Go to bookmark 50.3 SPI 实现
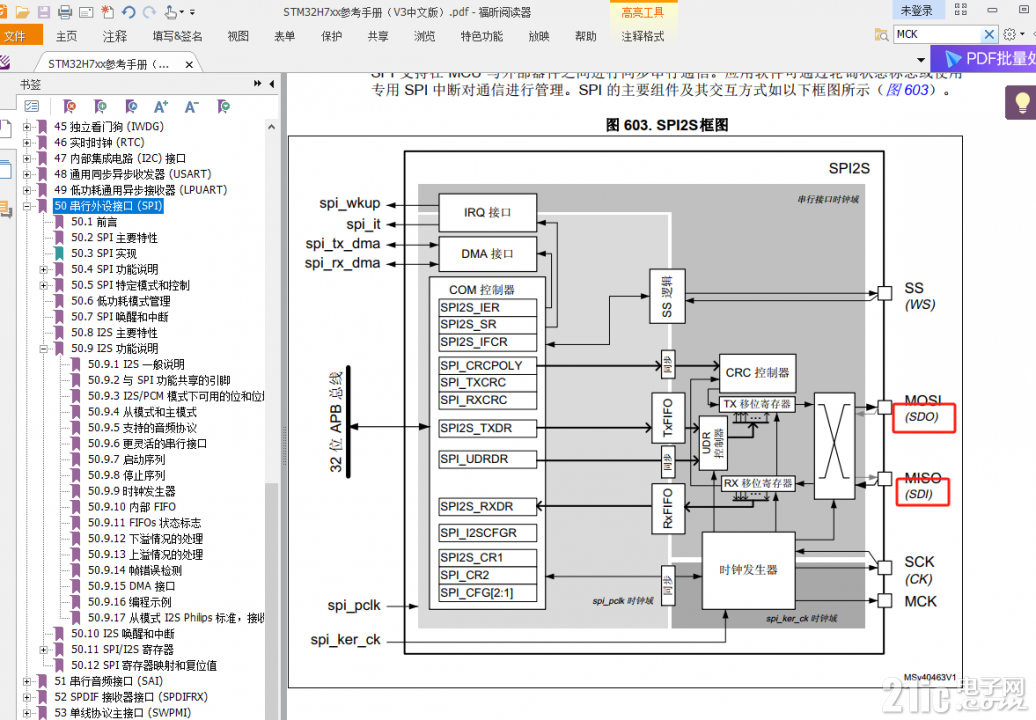1036x720 pixels. (104, 253)
